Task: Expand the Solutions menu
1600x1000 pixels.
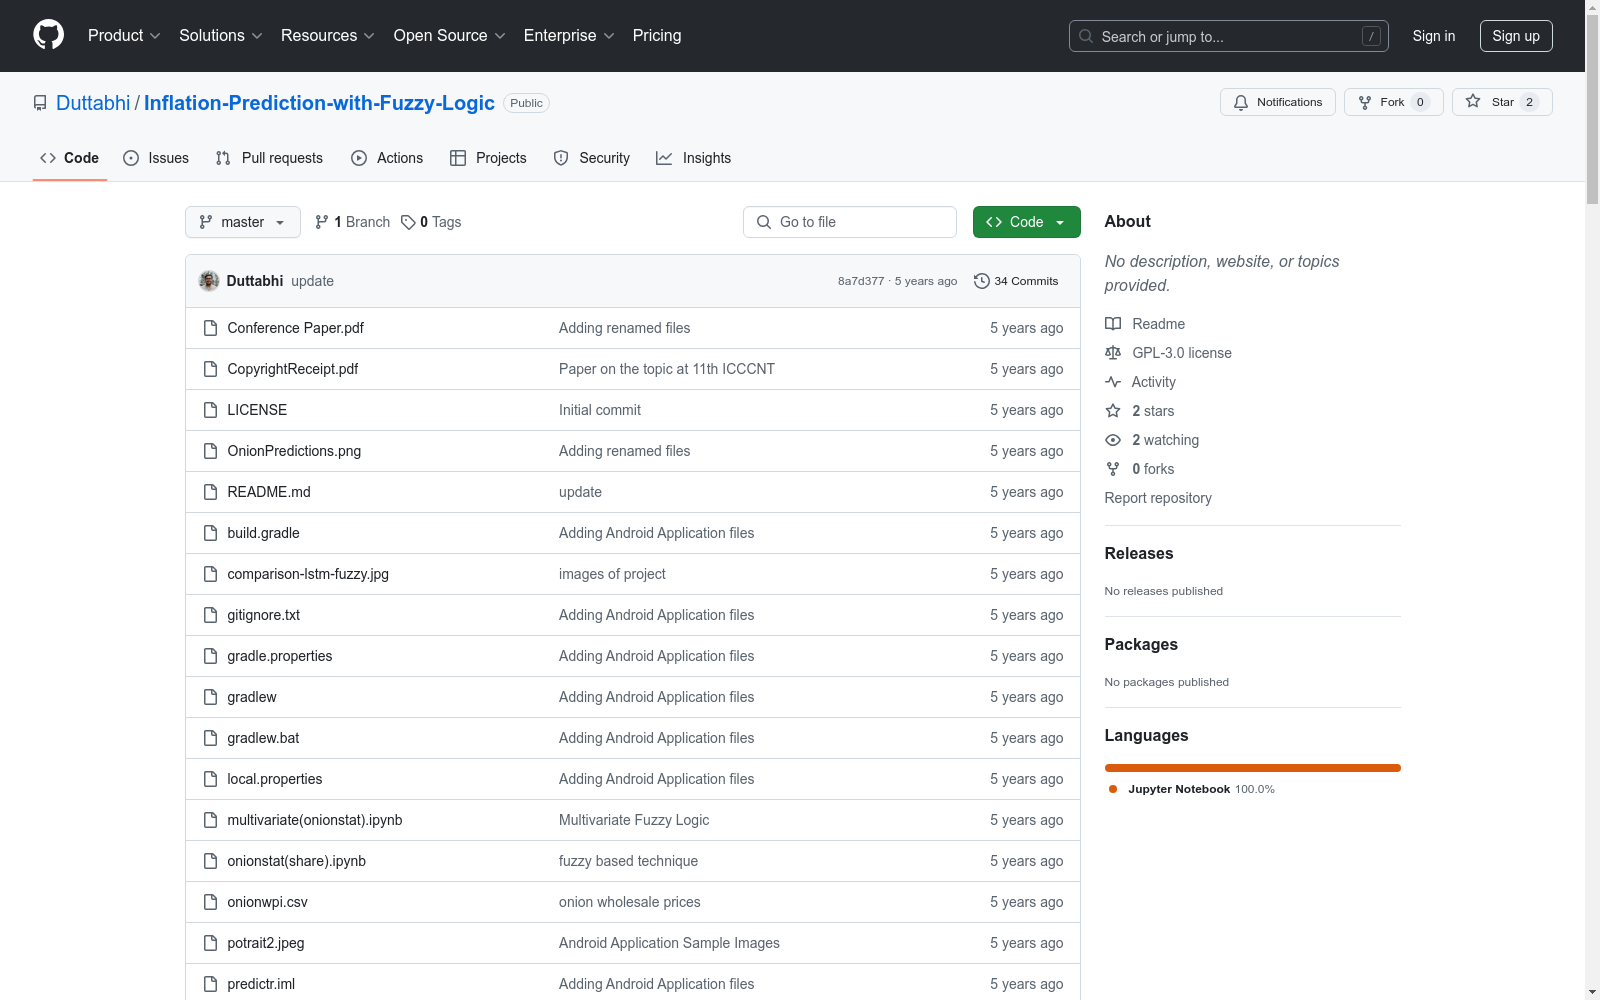Action: point(221,35)
